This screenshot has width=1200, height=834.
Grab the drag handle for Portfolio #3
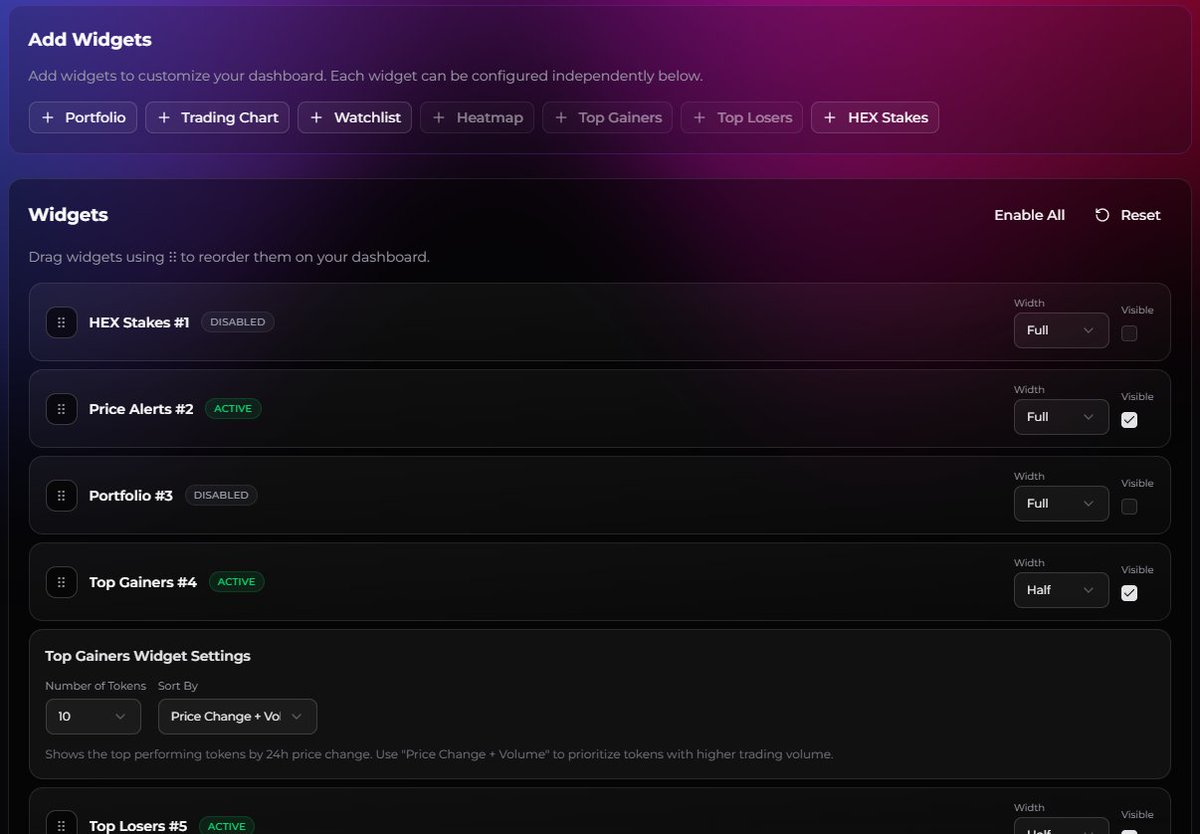(61, 495)
